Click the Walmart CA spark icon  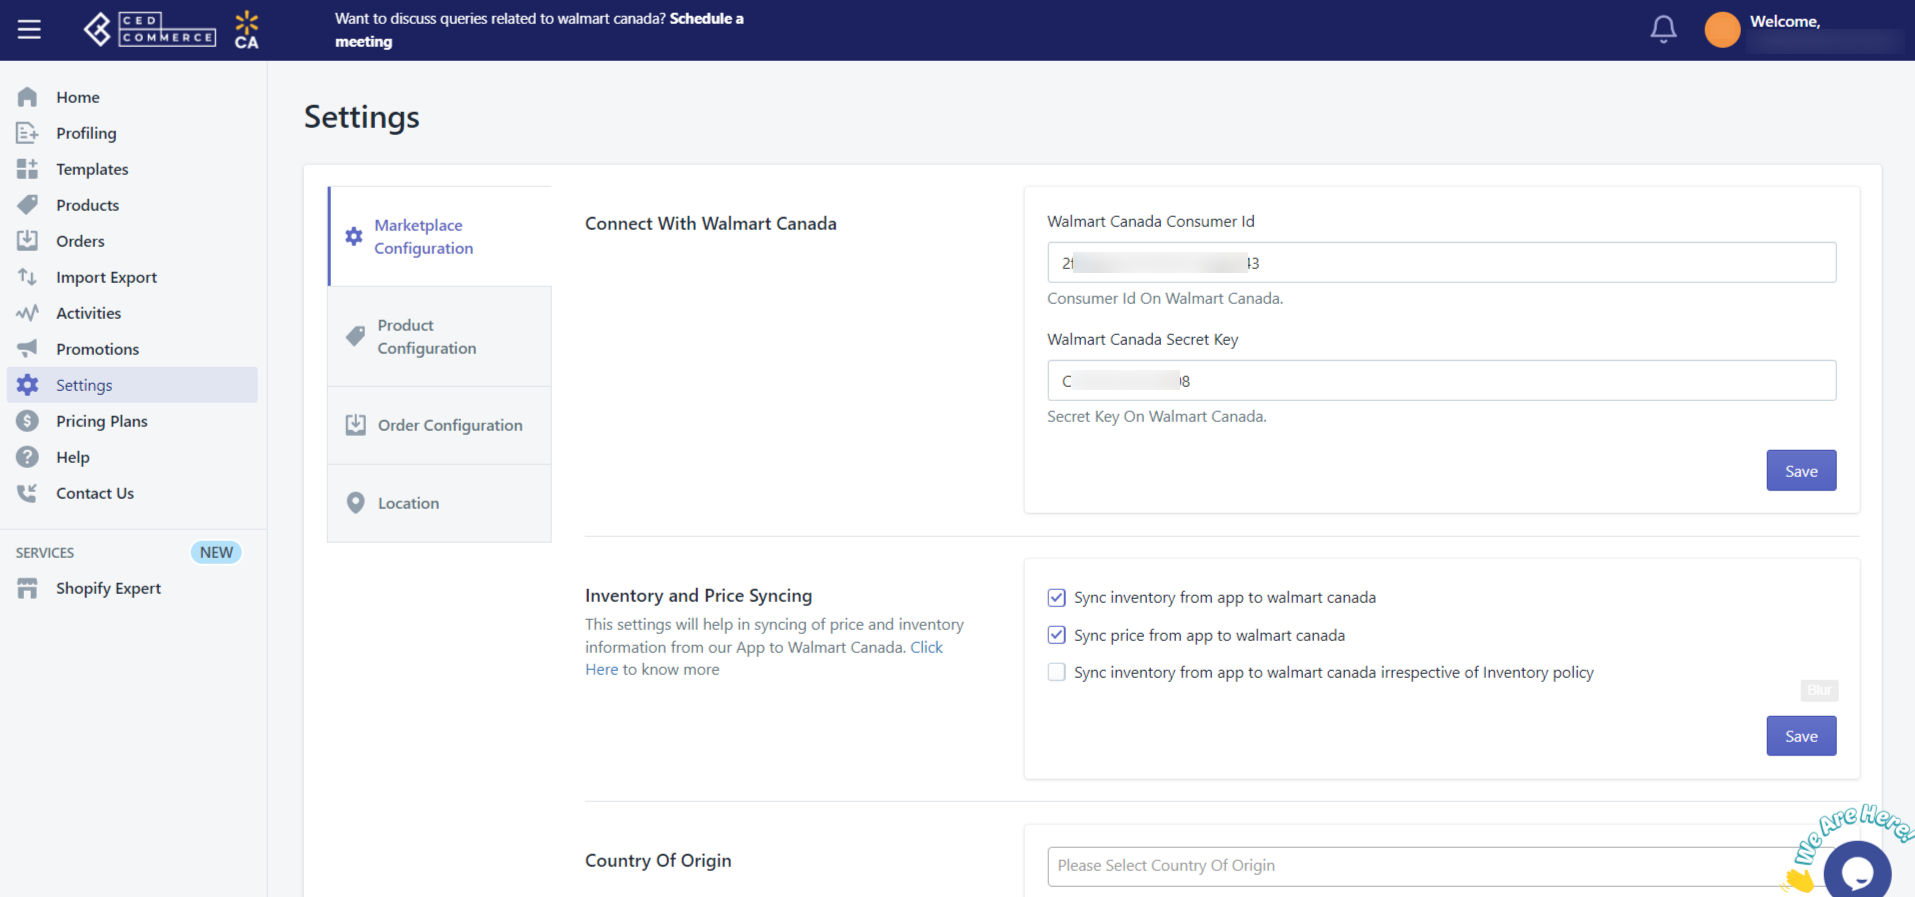[x=247, y=29]
